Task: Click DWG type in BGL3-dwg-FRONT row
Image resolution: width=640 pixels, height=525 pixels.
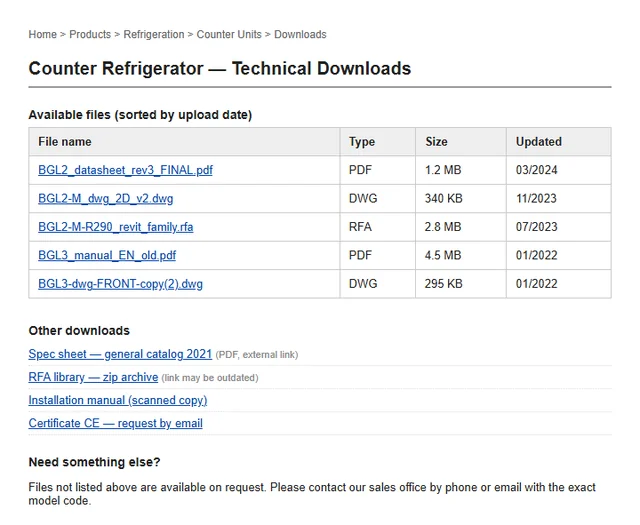Action: 378,284
